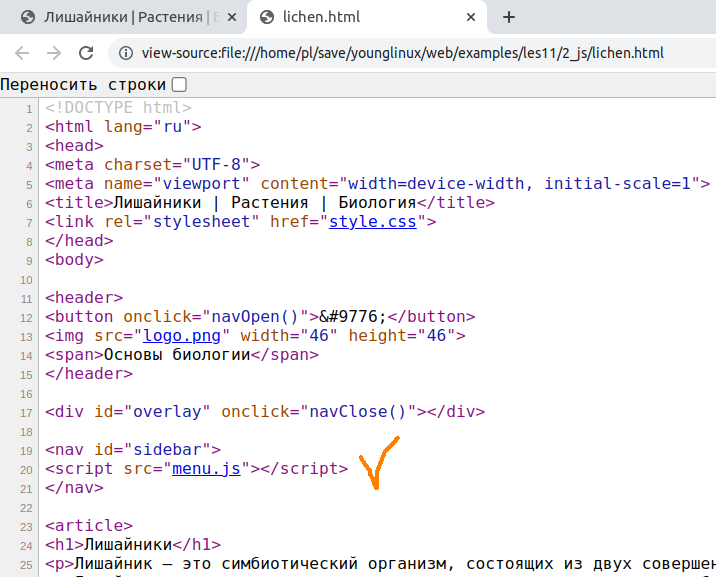Open a new tab with the plus button

click(x=509, y=17)
